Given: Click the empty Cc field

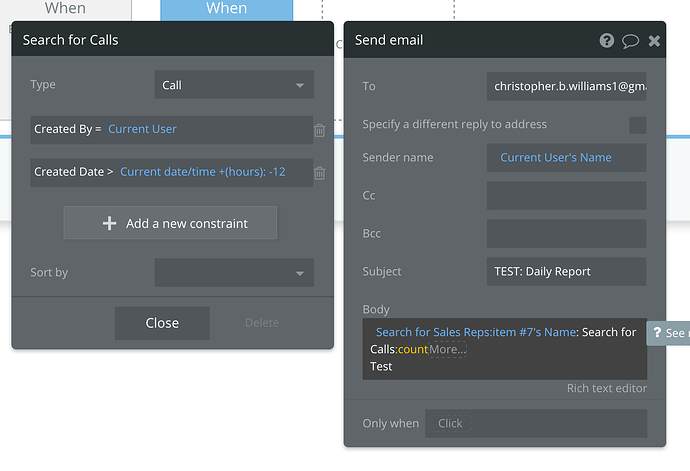Looking at the screenshot, I should [566, 196].
